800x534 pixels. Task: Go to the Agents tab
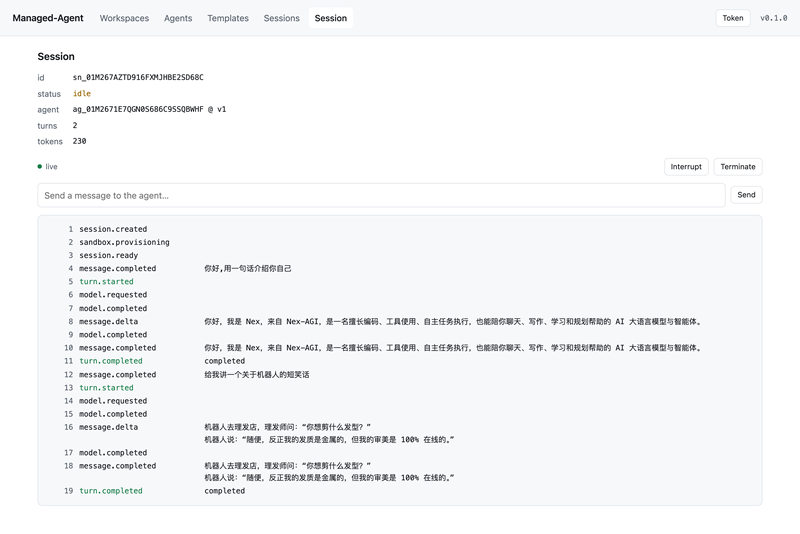178,18
